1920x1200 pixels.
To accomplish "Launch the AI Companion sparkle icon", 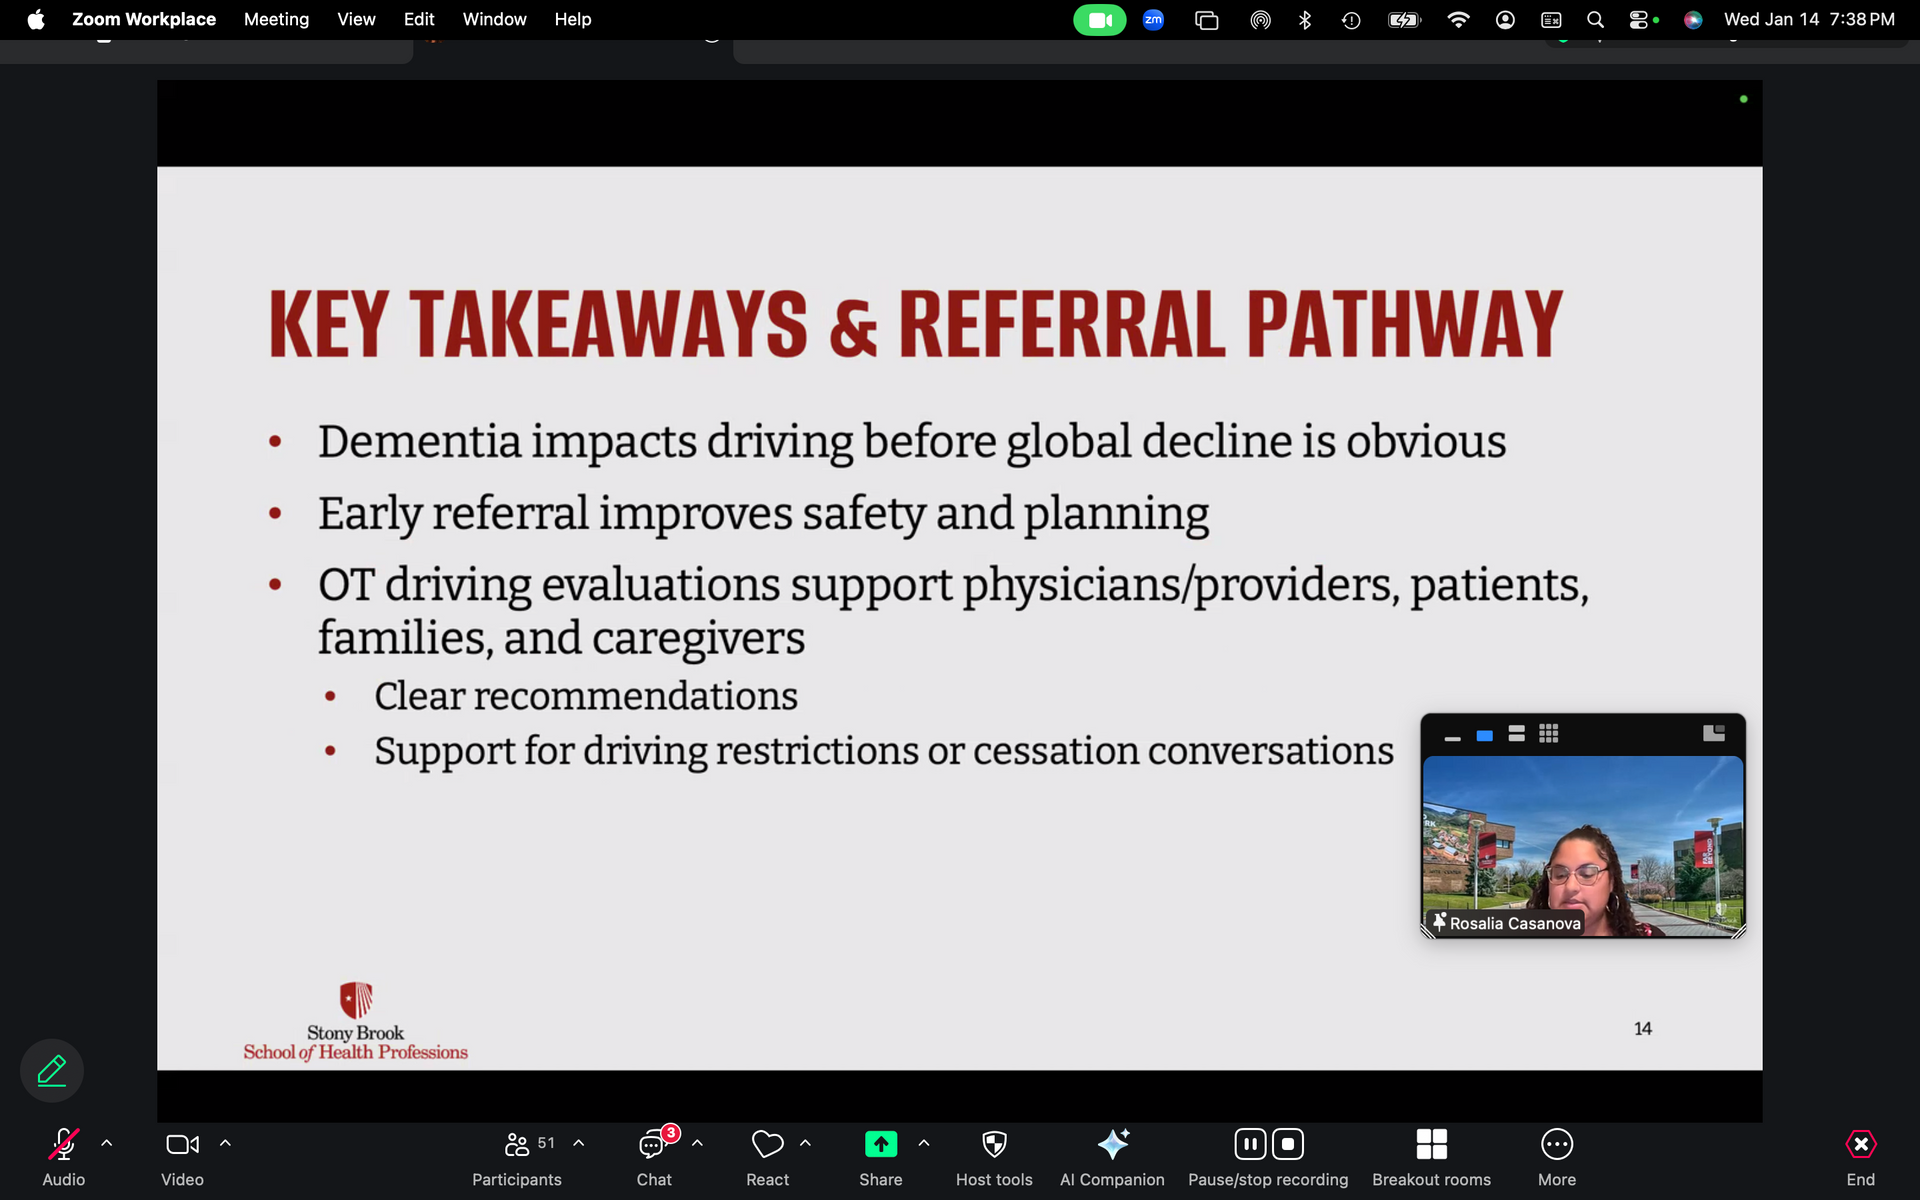I will coord(1112,1145).
